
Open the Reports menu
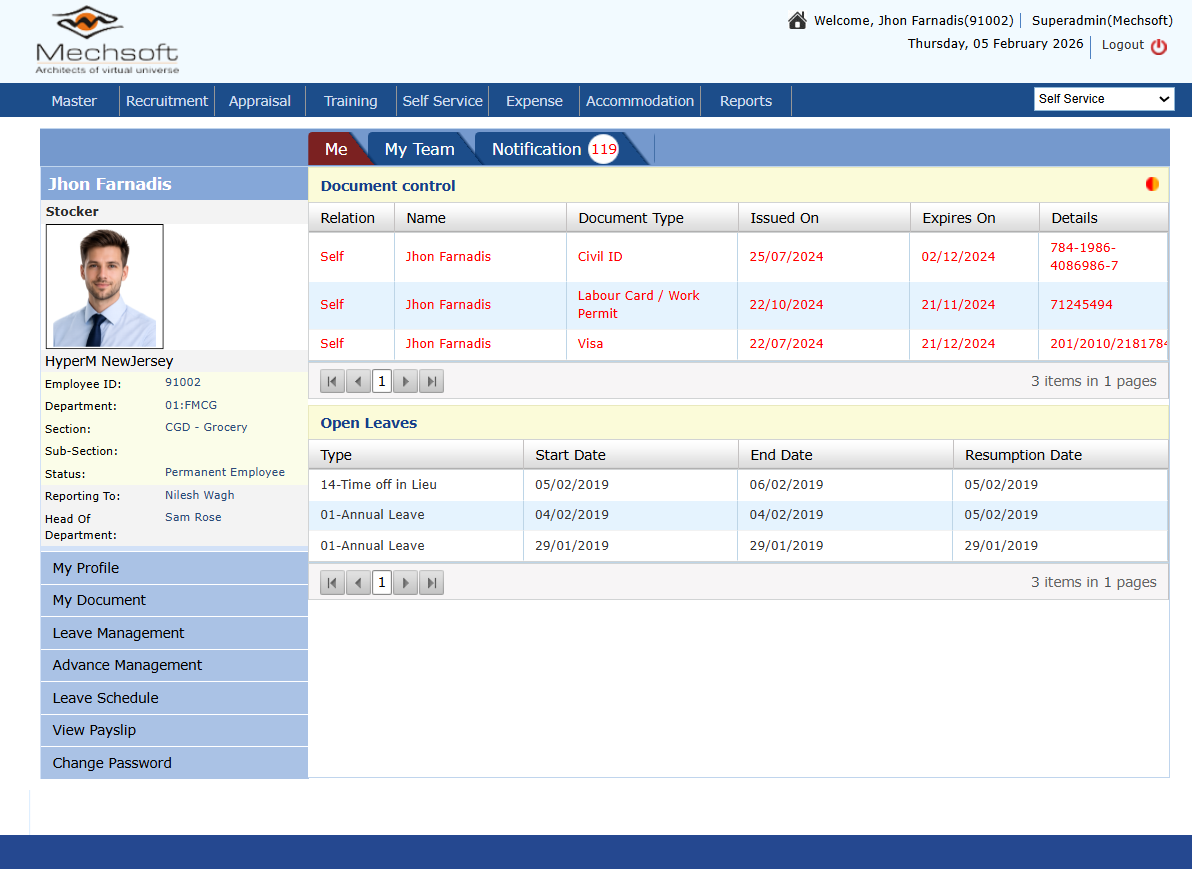(x=746, y=101)
